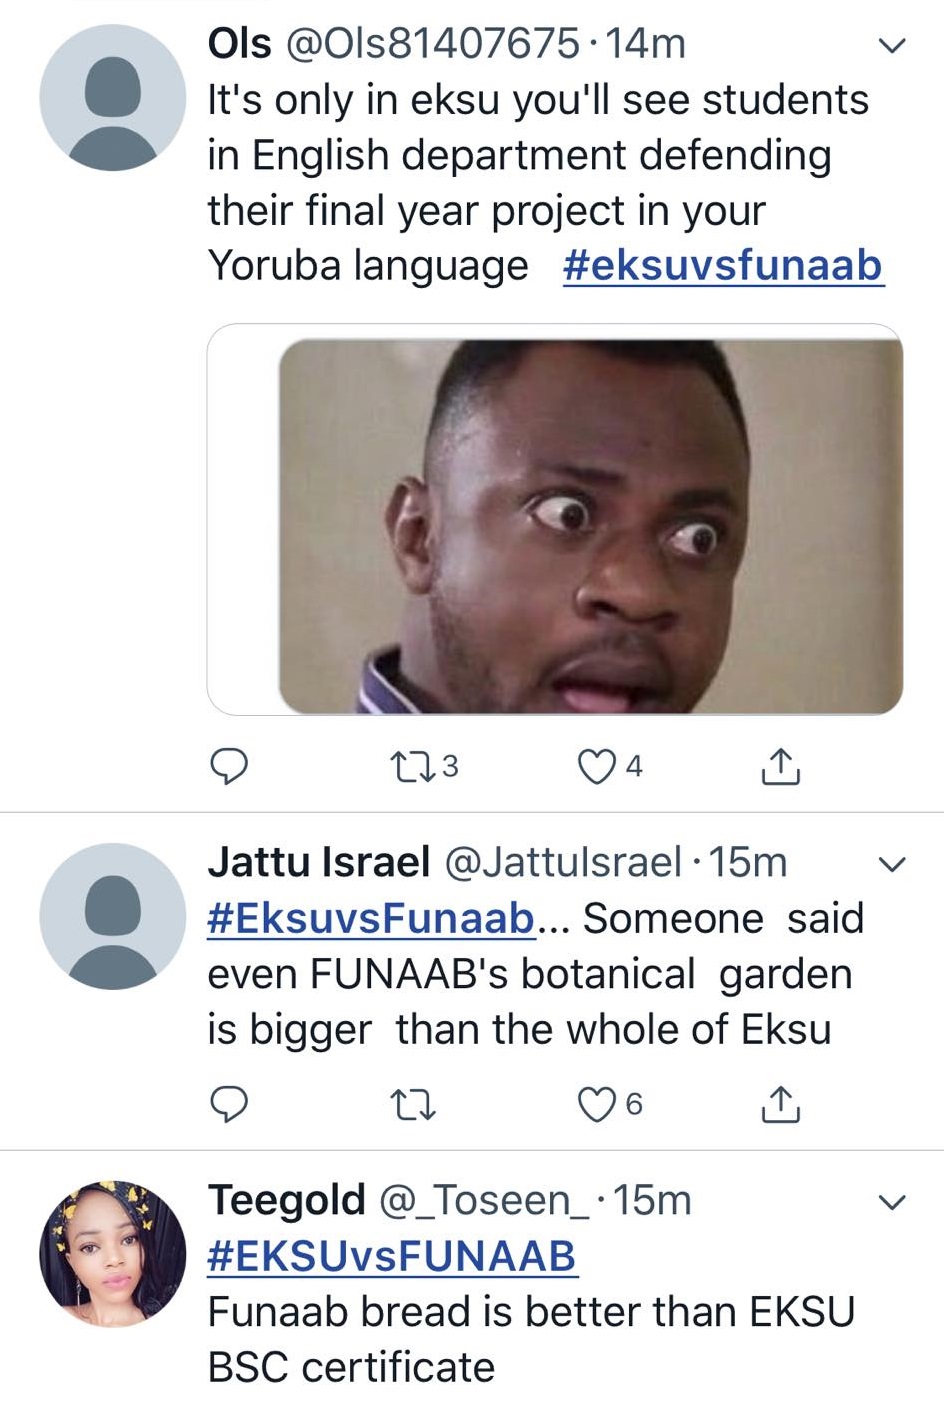This screenshot has height=1404, width=944.
Task: Tap the #EksuvsFunaab hashtag in Jattu's tweet
Action: pos(371,918)
